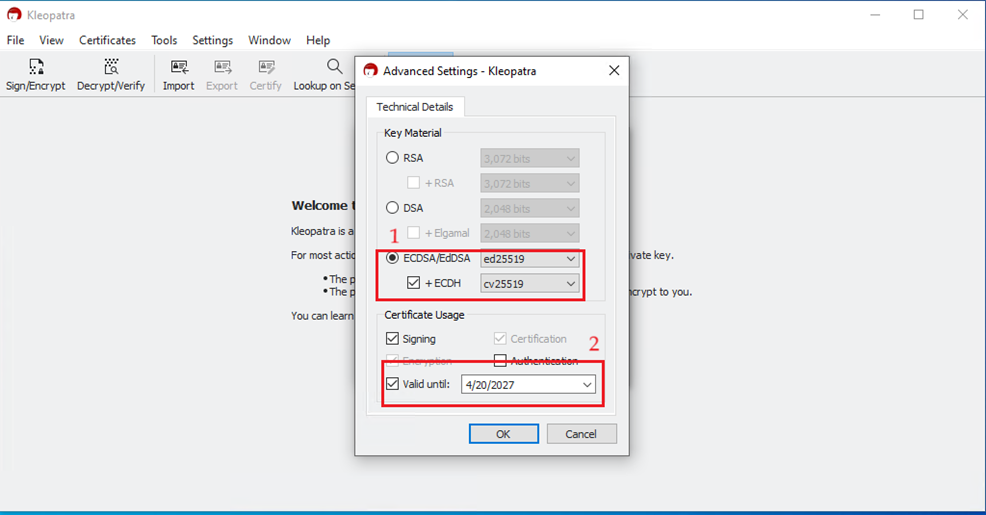Minimize the Kleopatra main window
The image size is (986, 515).
coord(875,14)
